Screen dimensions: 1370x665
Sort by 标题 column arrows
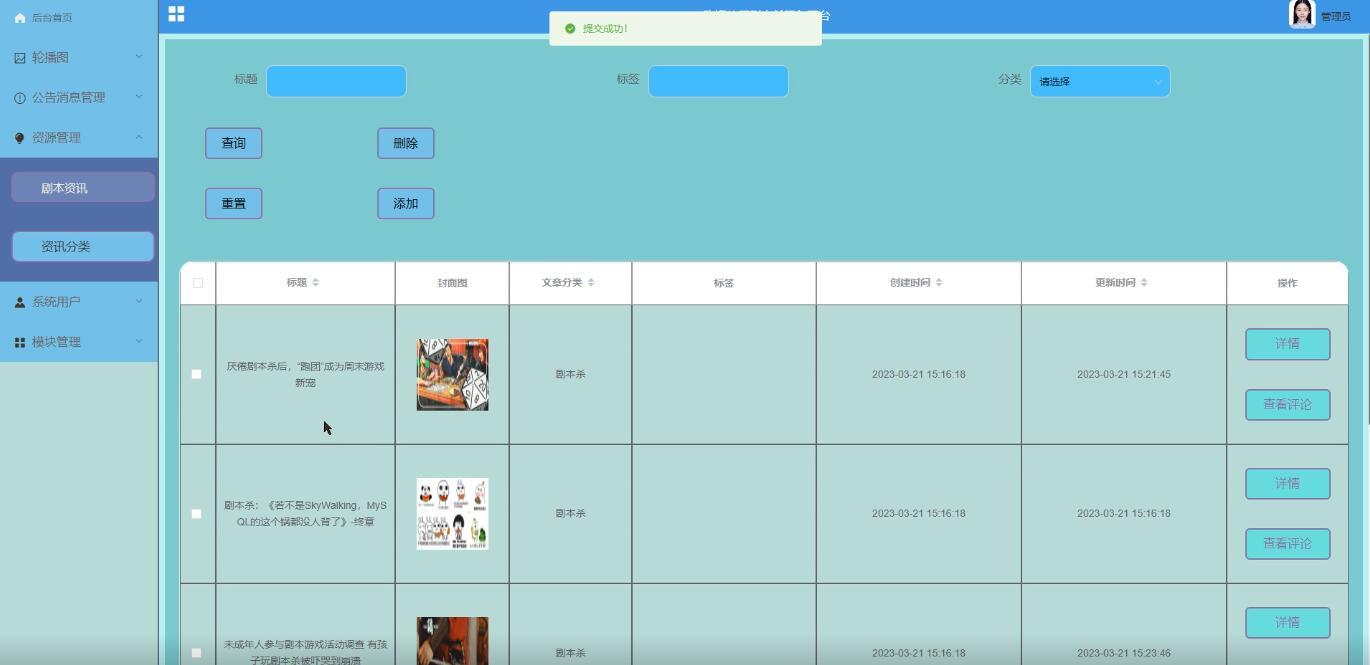[x=316, y=283]
